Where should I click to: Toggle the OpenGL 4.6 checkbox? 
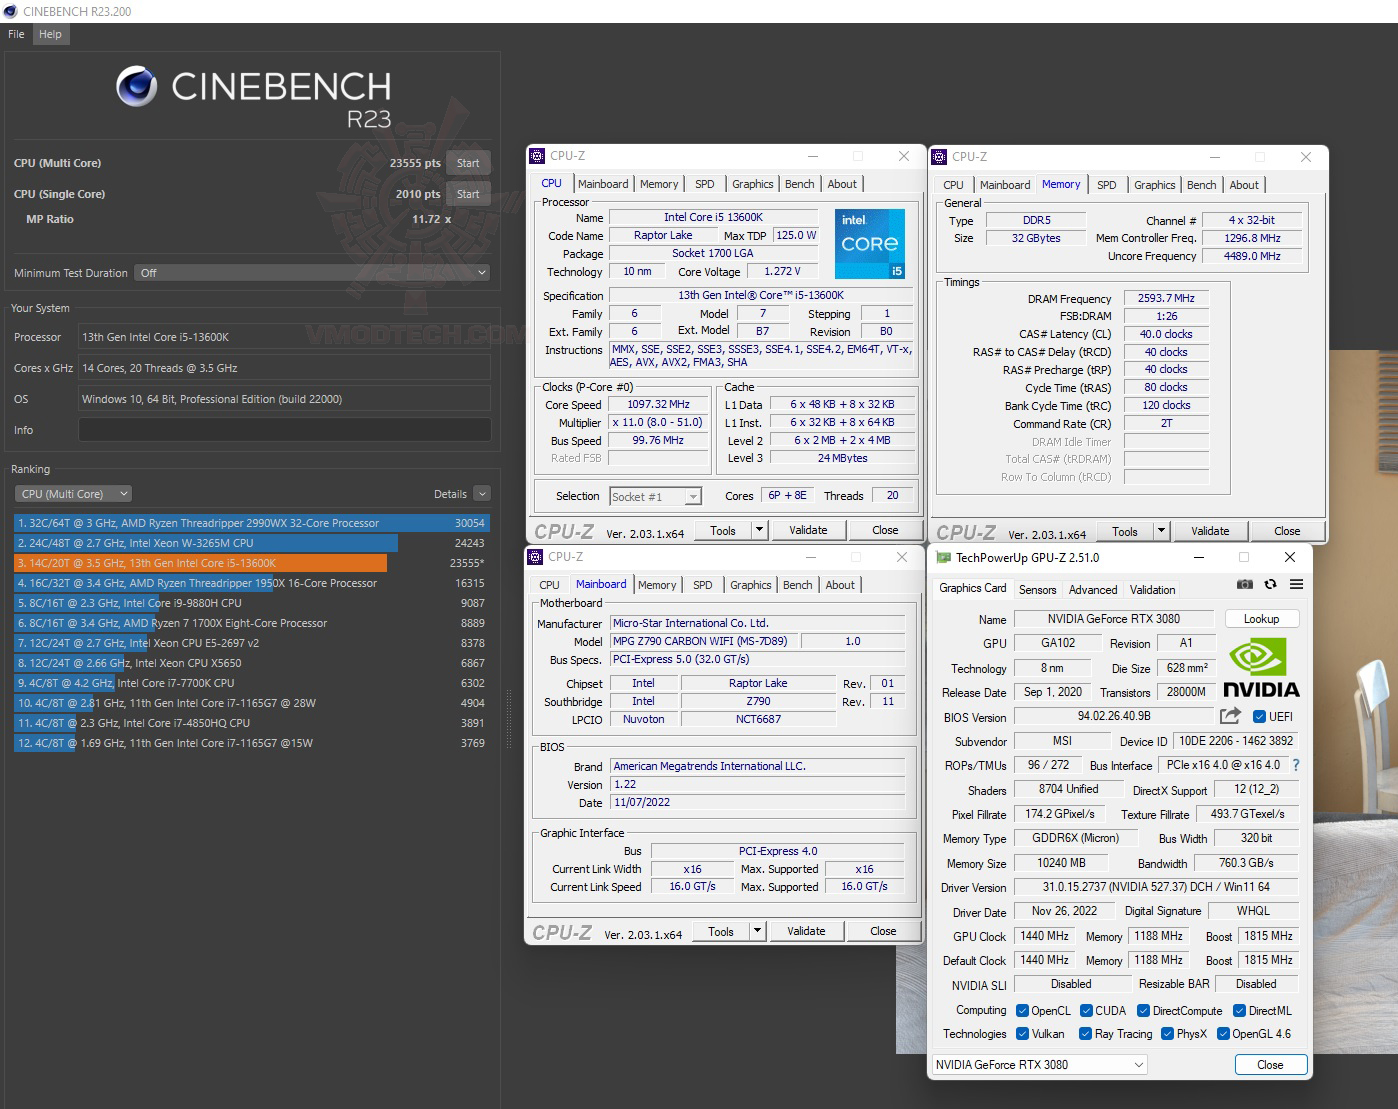click(1223, 1034)
